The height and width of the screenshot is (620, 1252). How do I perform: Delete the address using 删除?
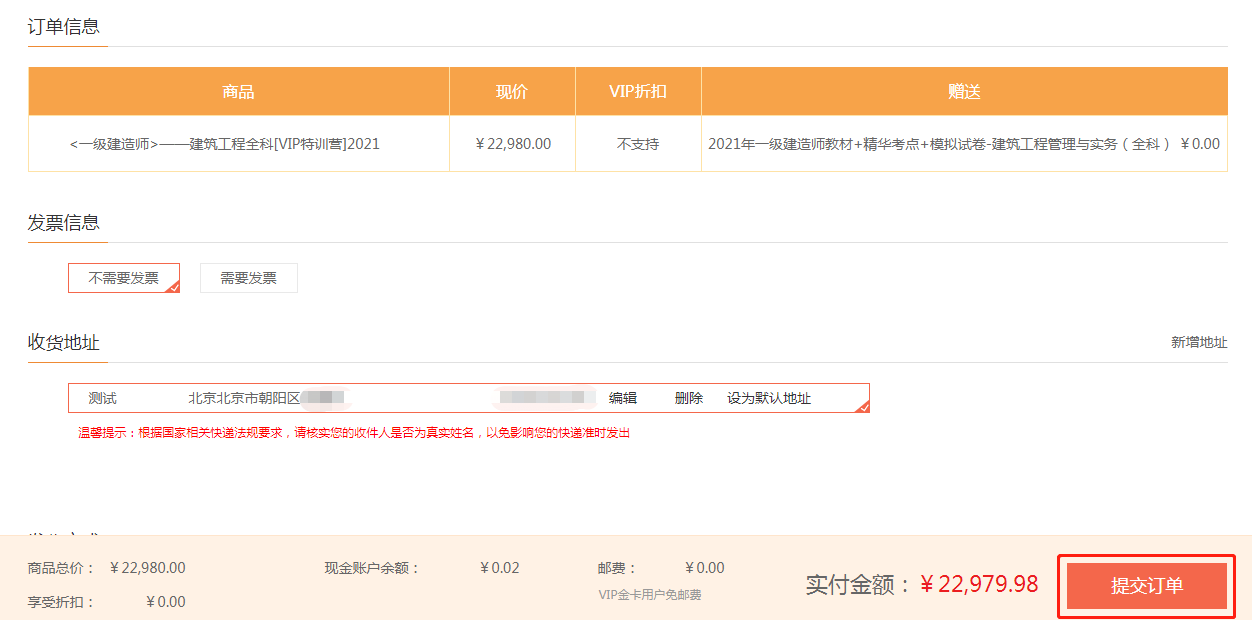coord(688,398)
